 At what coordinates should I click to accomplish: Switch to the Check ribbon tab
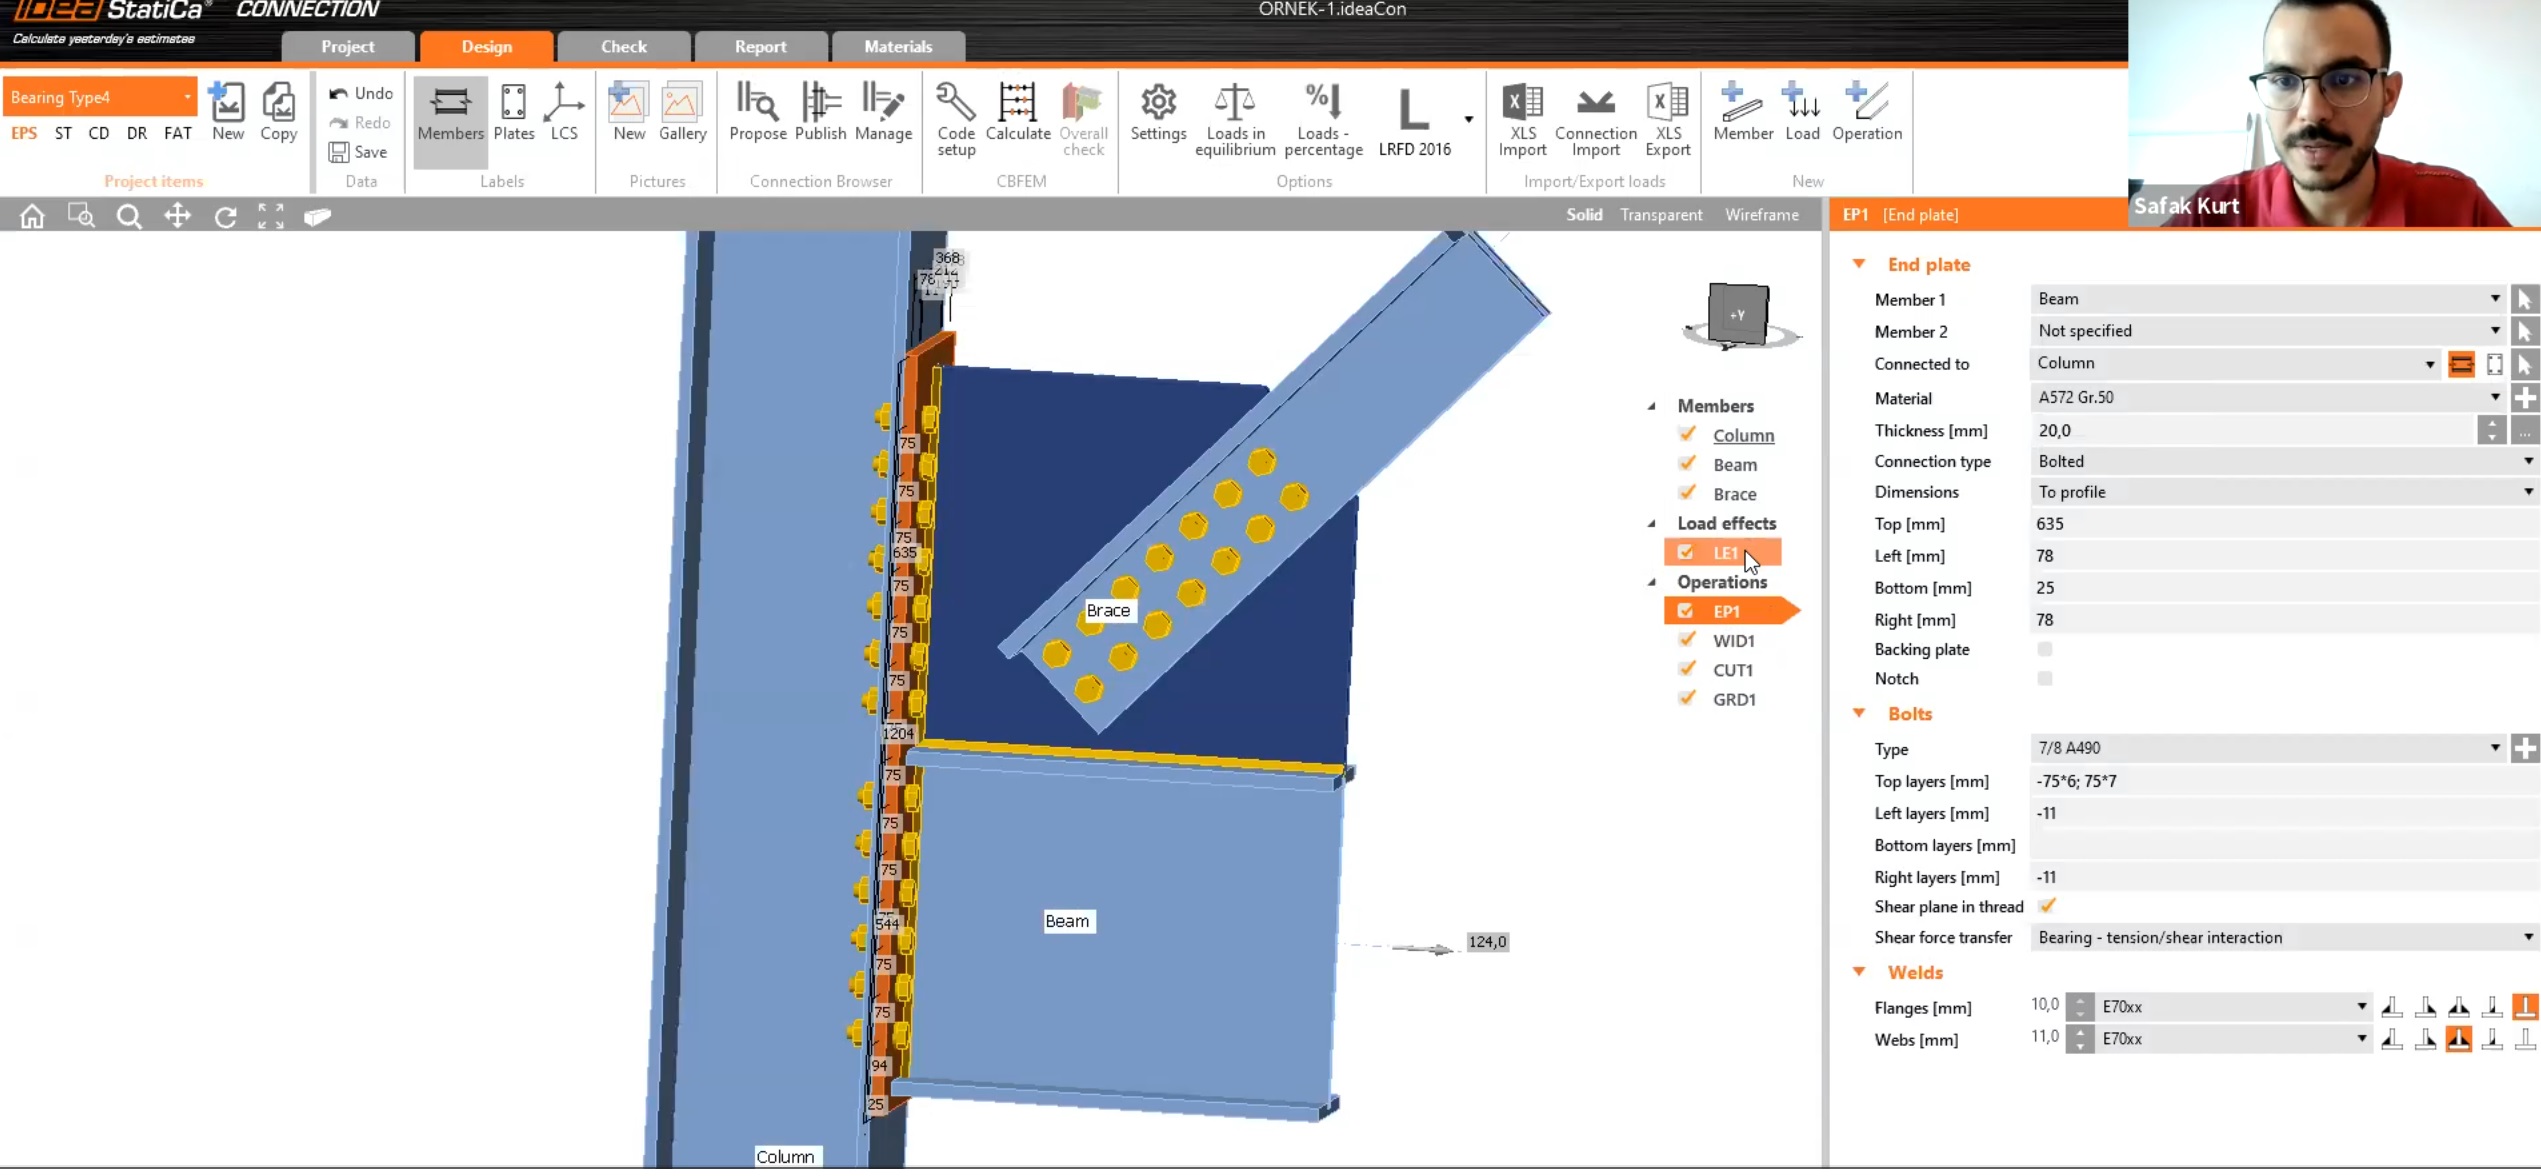point(623,46)
